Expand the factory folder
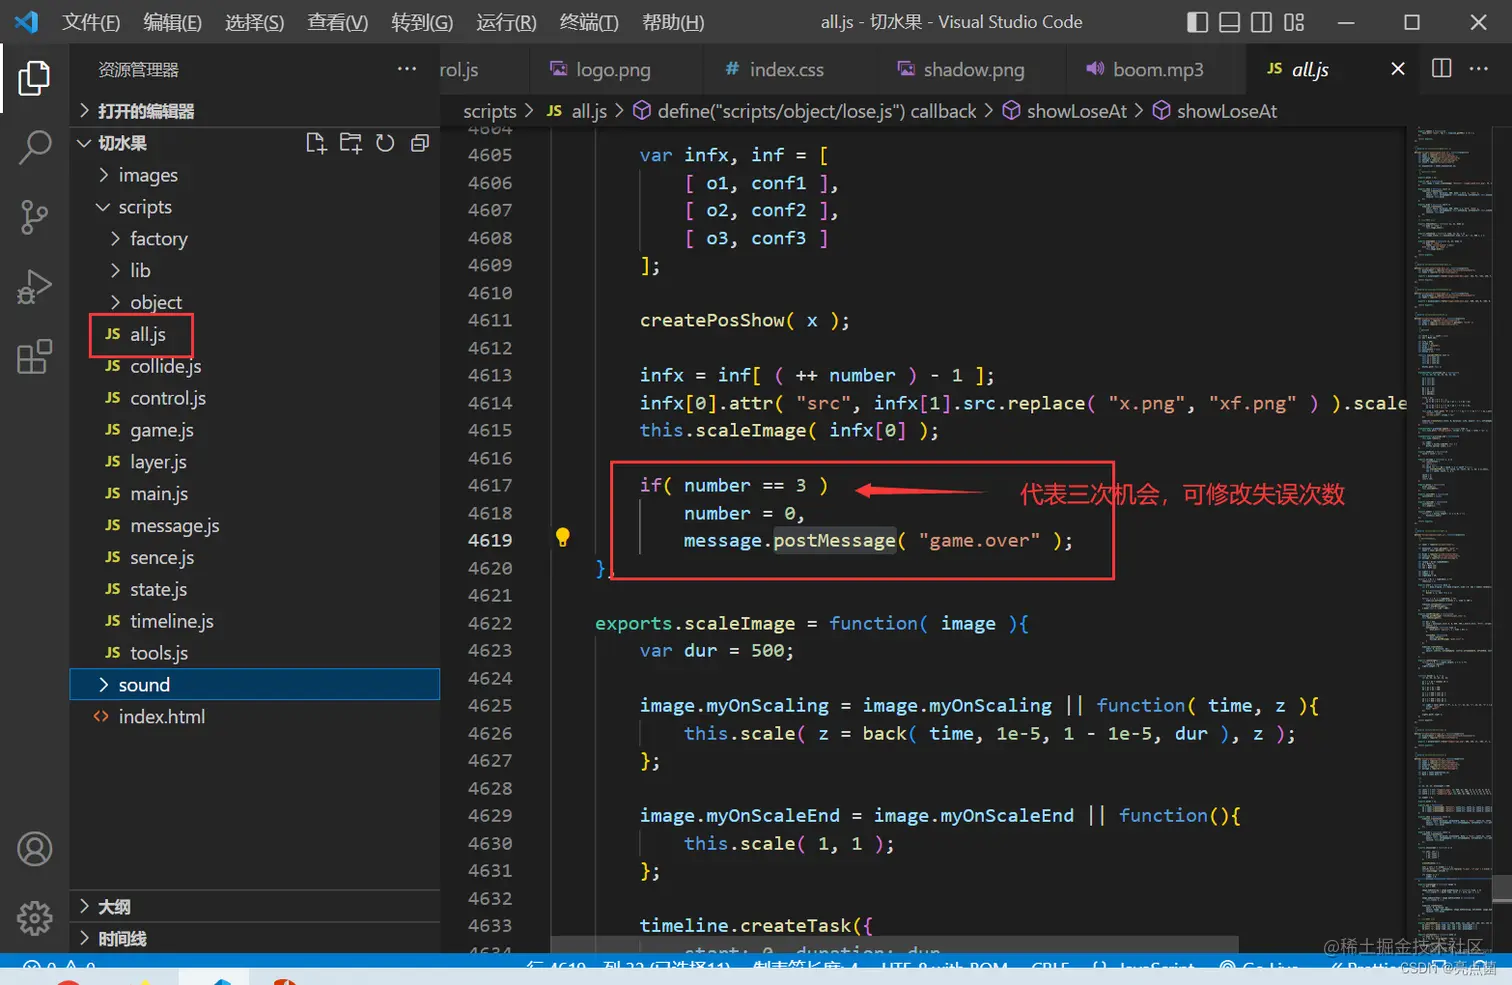This screenshot has height=985, width=1512. point(255,239)
